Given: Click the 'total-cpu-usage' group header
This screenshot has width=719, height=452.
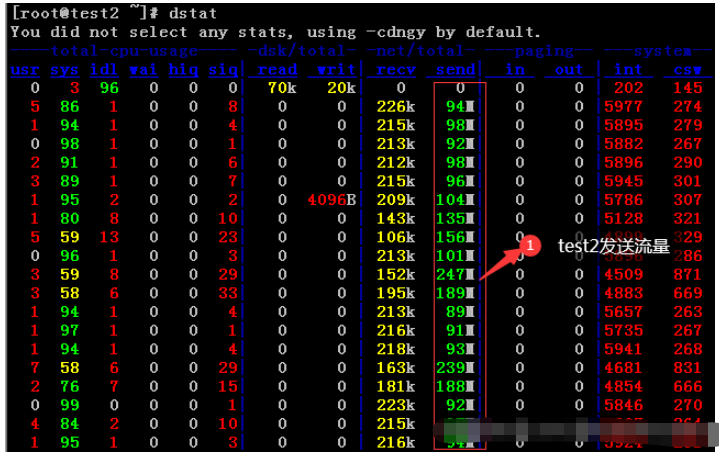Looking at the screenshot, I should [124, 51].
